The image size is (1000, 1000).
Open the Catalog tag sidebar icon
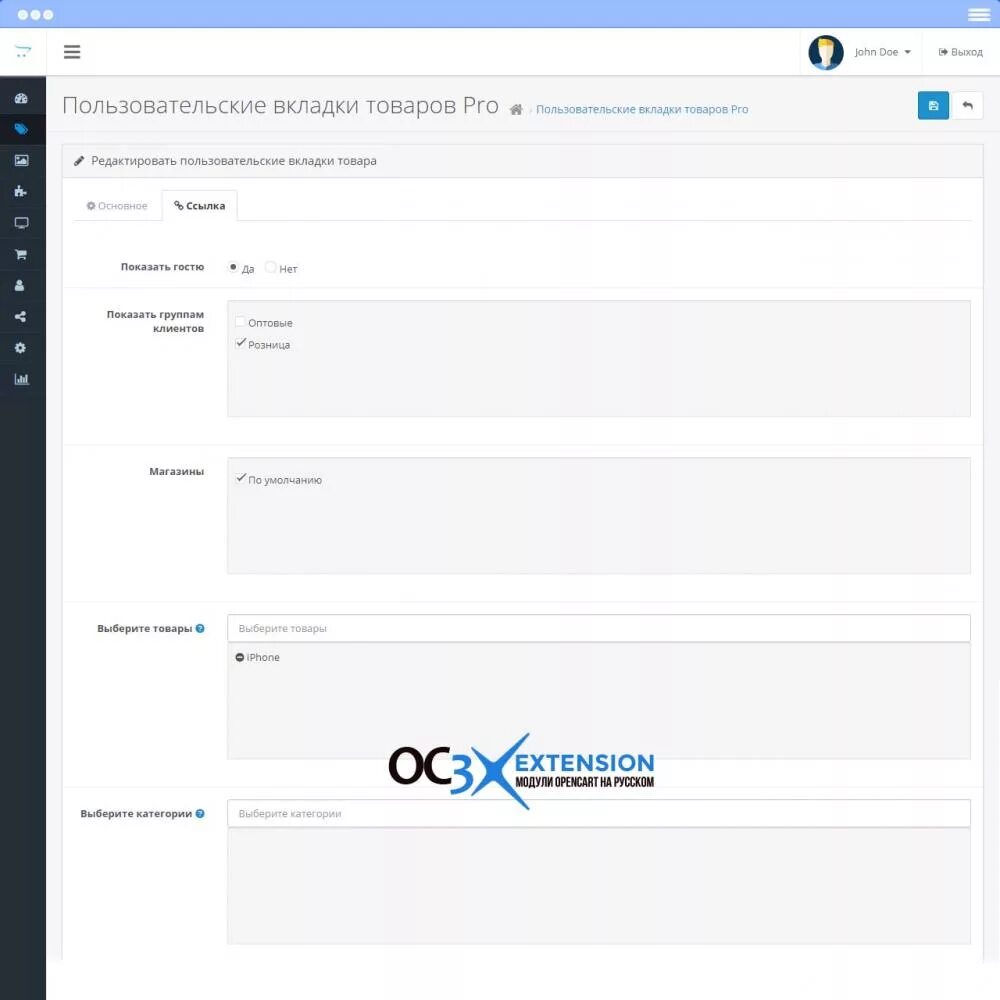coord(21,129)
